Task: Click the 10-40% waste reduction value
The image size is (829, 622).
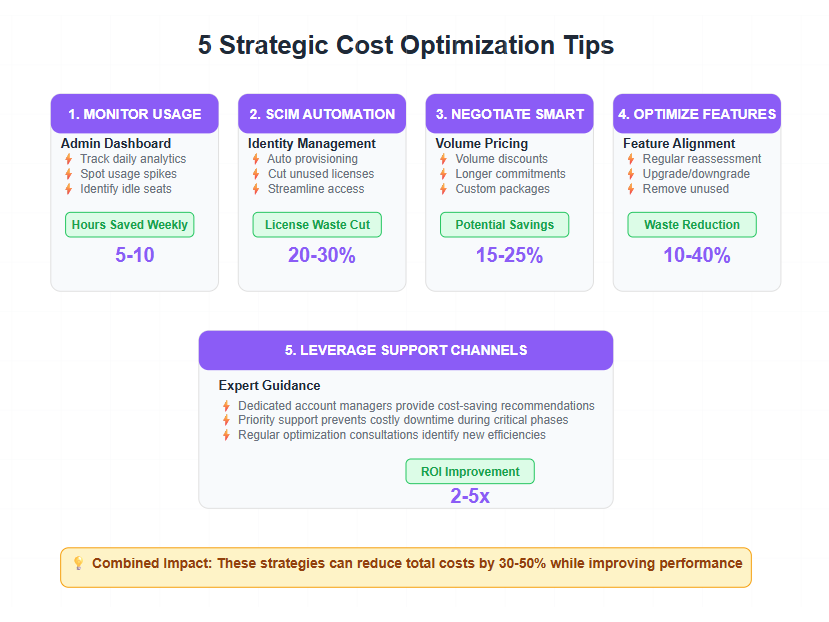Action: click(697, 255)
